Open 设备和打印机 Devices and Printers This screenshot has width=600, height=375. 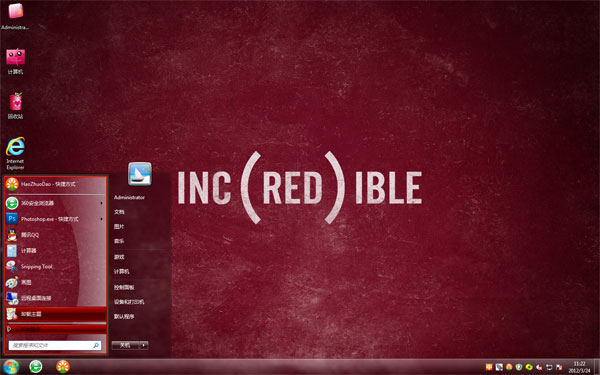tap(129, 302)
